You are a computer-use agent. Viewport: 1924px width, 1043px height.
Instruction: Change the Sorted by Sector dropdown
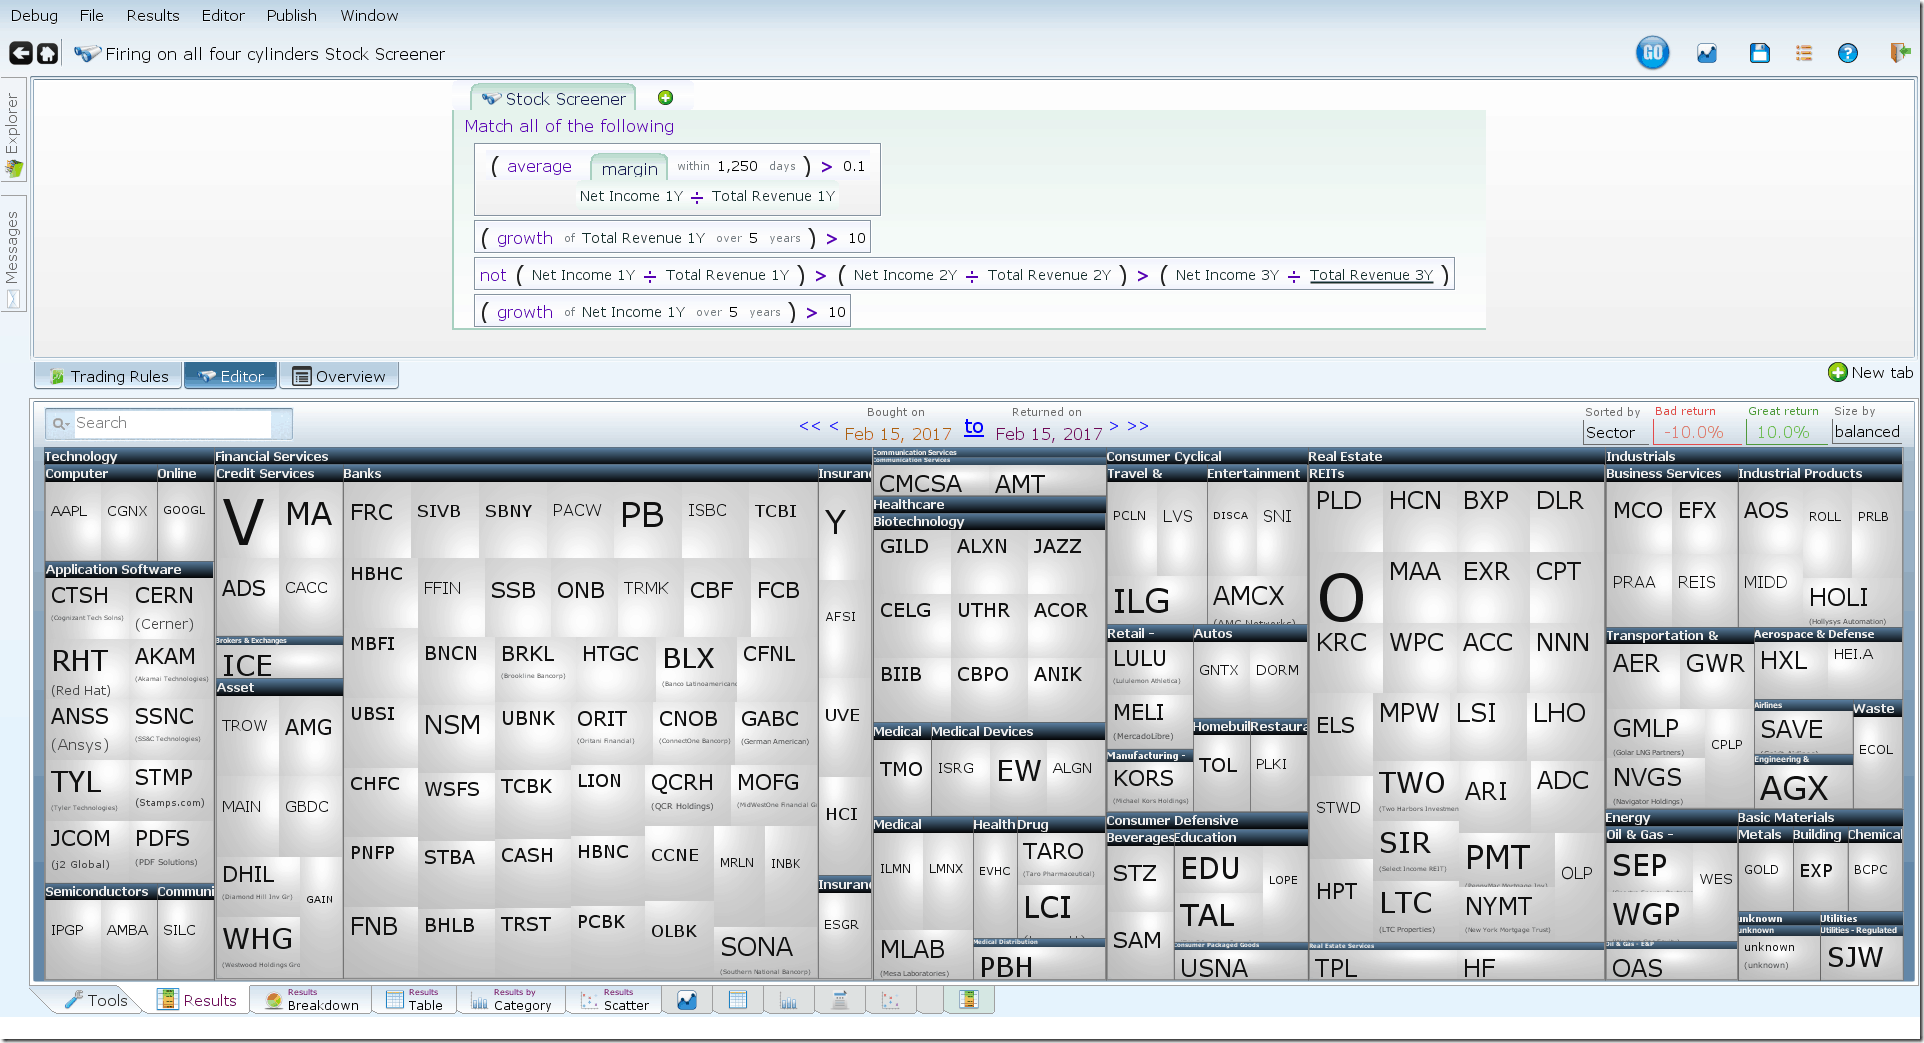(x=1616, y=432)
